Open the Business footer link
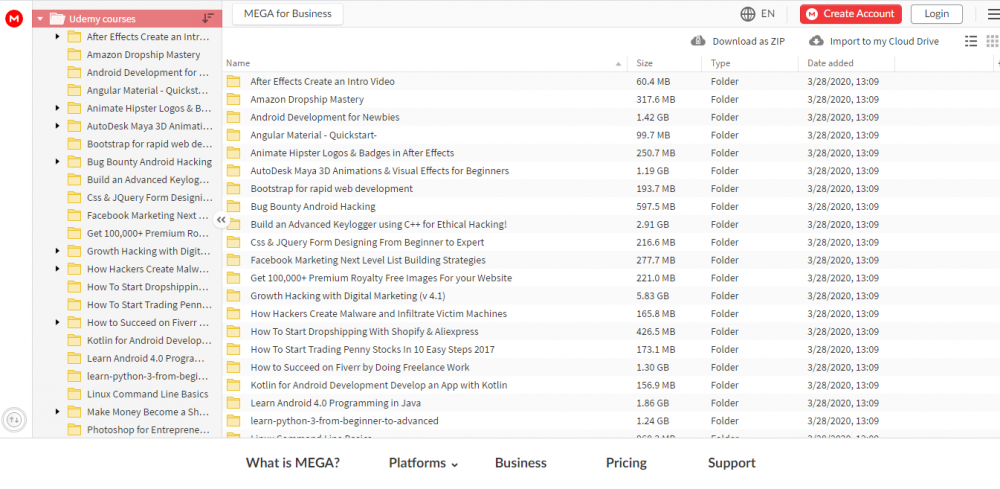The height and width of the screenshot is (489, 1000). click(x=520, y=463)
